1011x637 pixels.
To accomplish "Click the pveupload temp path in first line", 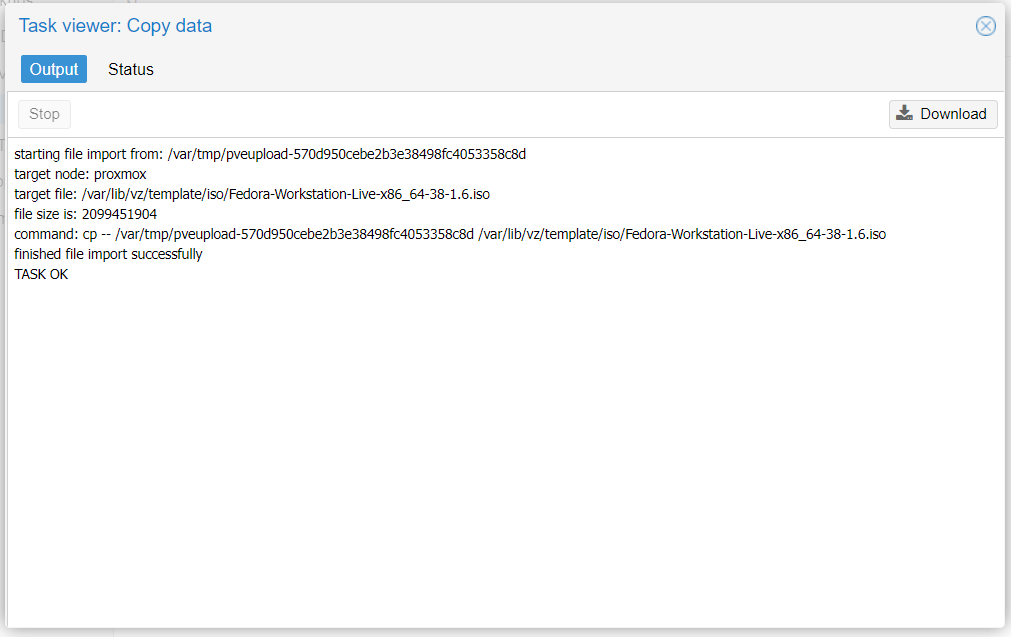I will (346, 154).
